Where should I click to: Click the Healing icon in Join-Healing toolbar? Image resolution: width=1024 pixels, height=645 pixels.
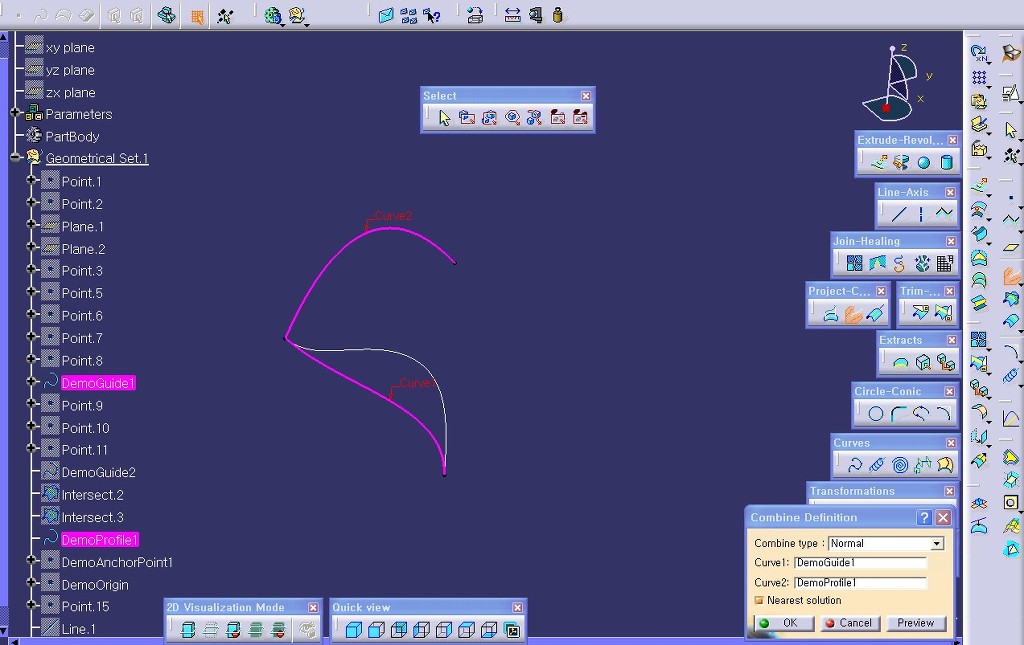pyautogui.click(x=877, y=264)
